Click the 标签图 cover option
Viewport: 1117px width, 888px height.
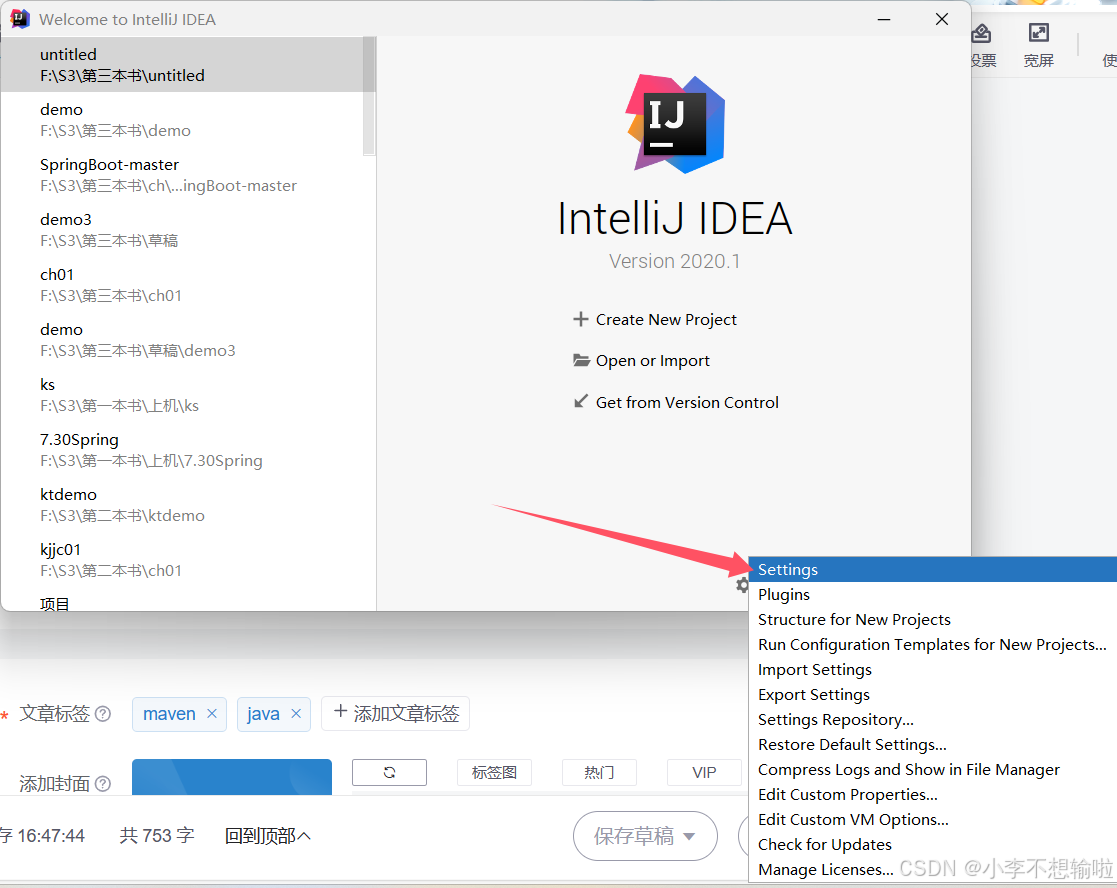(x=494, y=773)
